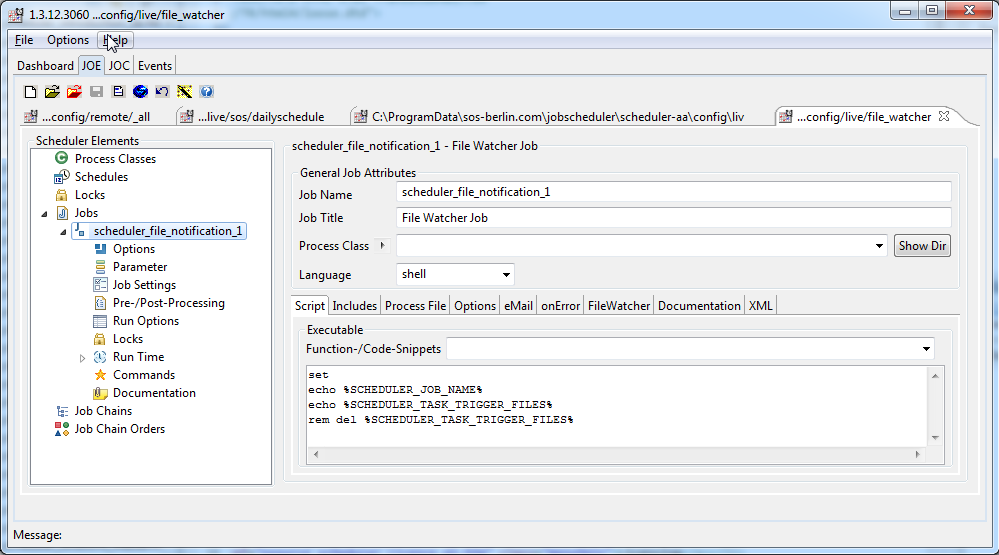Open Run Options tree node
Viewport: 999px width, 555px height.
(x=146, y=321)
